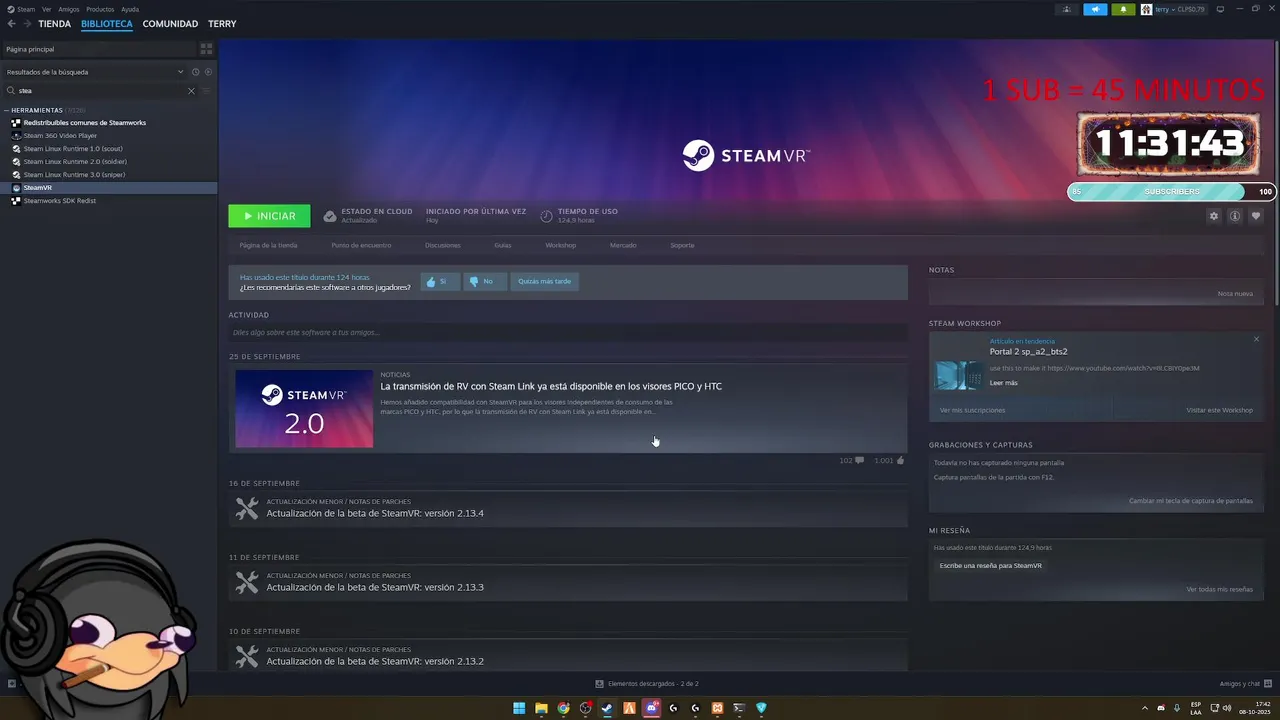Viewport: 1280px width, 720px height.
Task: Open the Ver menu
Action: [x=46, y=9]
